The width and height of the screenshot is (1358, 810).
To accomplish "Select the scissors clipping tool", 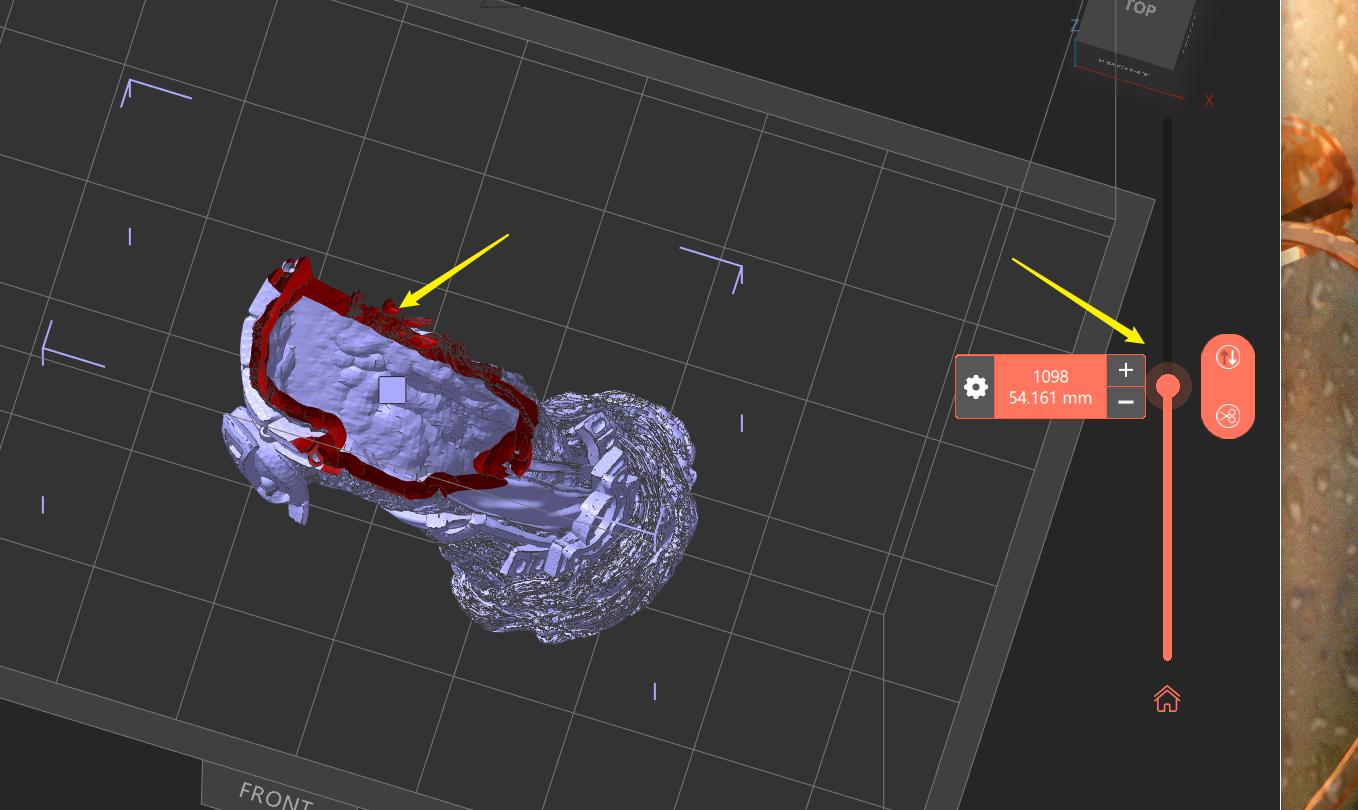I will 1228,416.
